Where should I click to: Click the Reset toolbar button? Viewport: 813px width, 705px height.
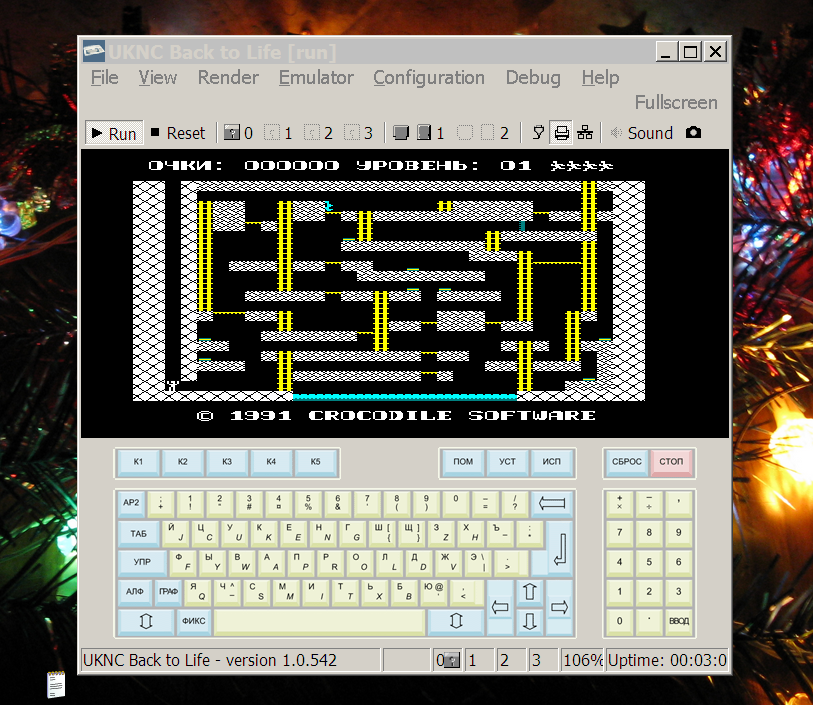[x=178, y=133]
